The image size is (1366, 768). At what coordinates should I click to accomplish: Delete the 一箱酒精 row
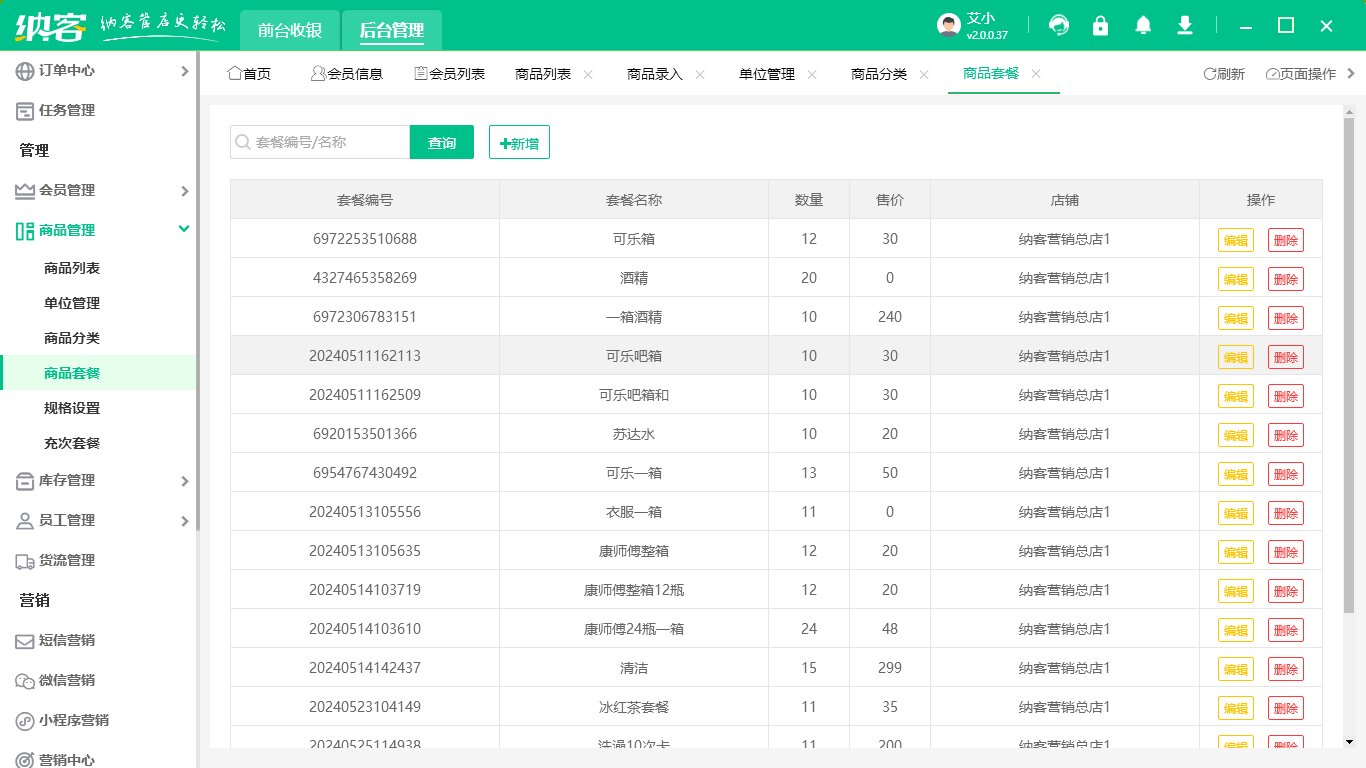tap(1286, 318)
